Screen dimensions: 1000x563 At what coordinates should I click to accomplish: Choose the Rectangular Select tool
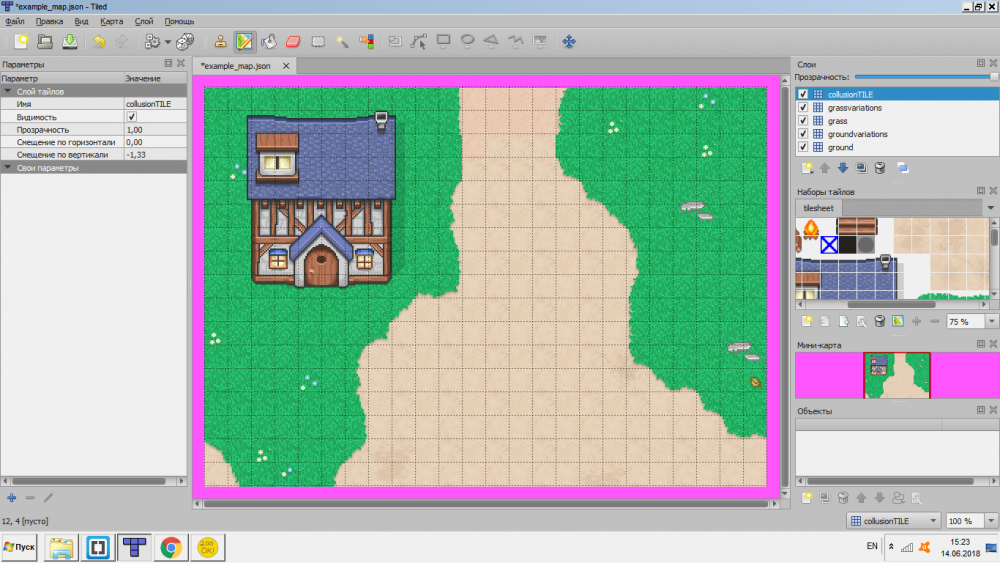[318, 42]
